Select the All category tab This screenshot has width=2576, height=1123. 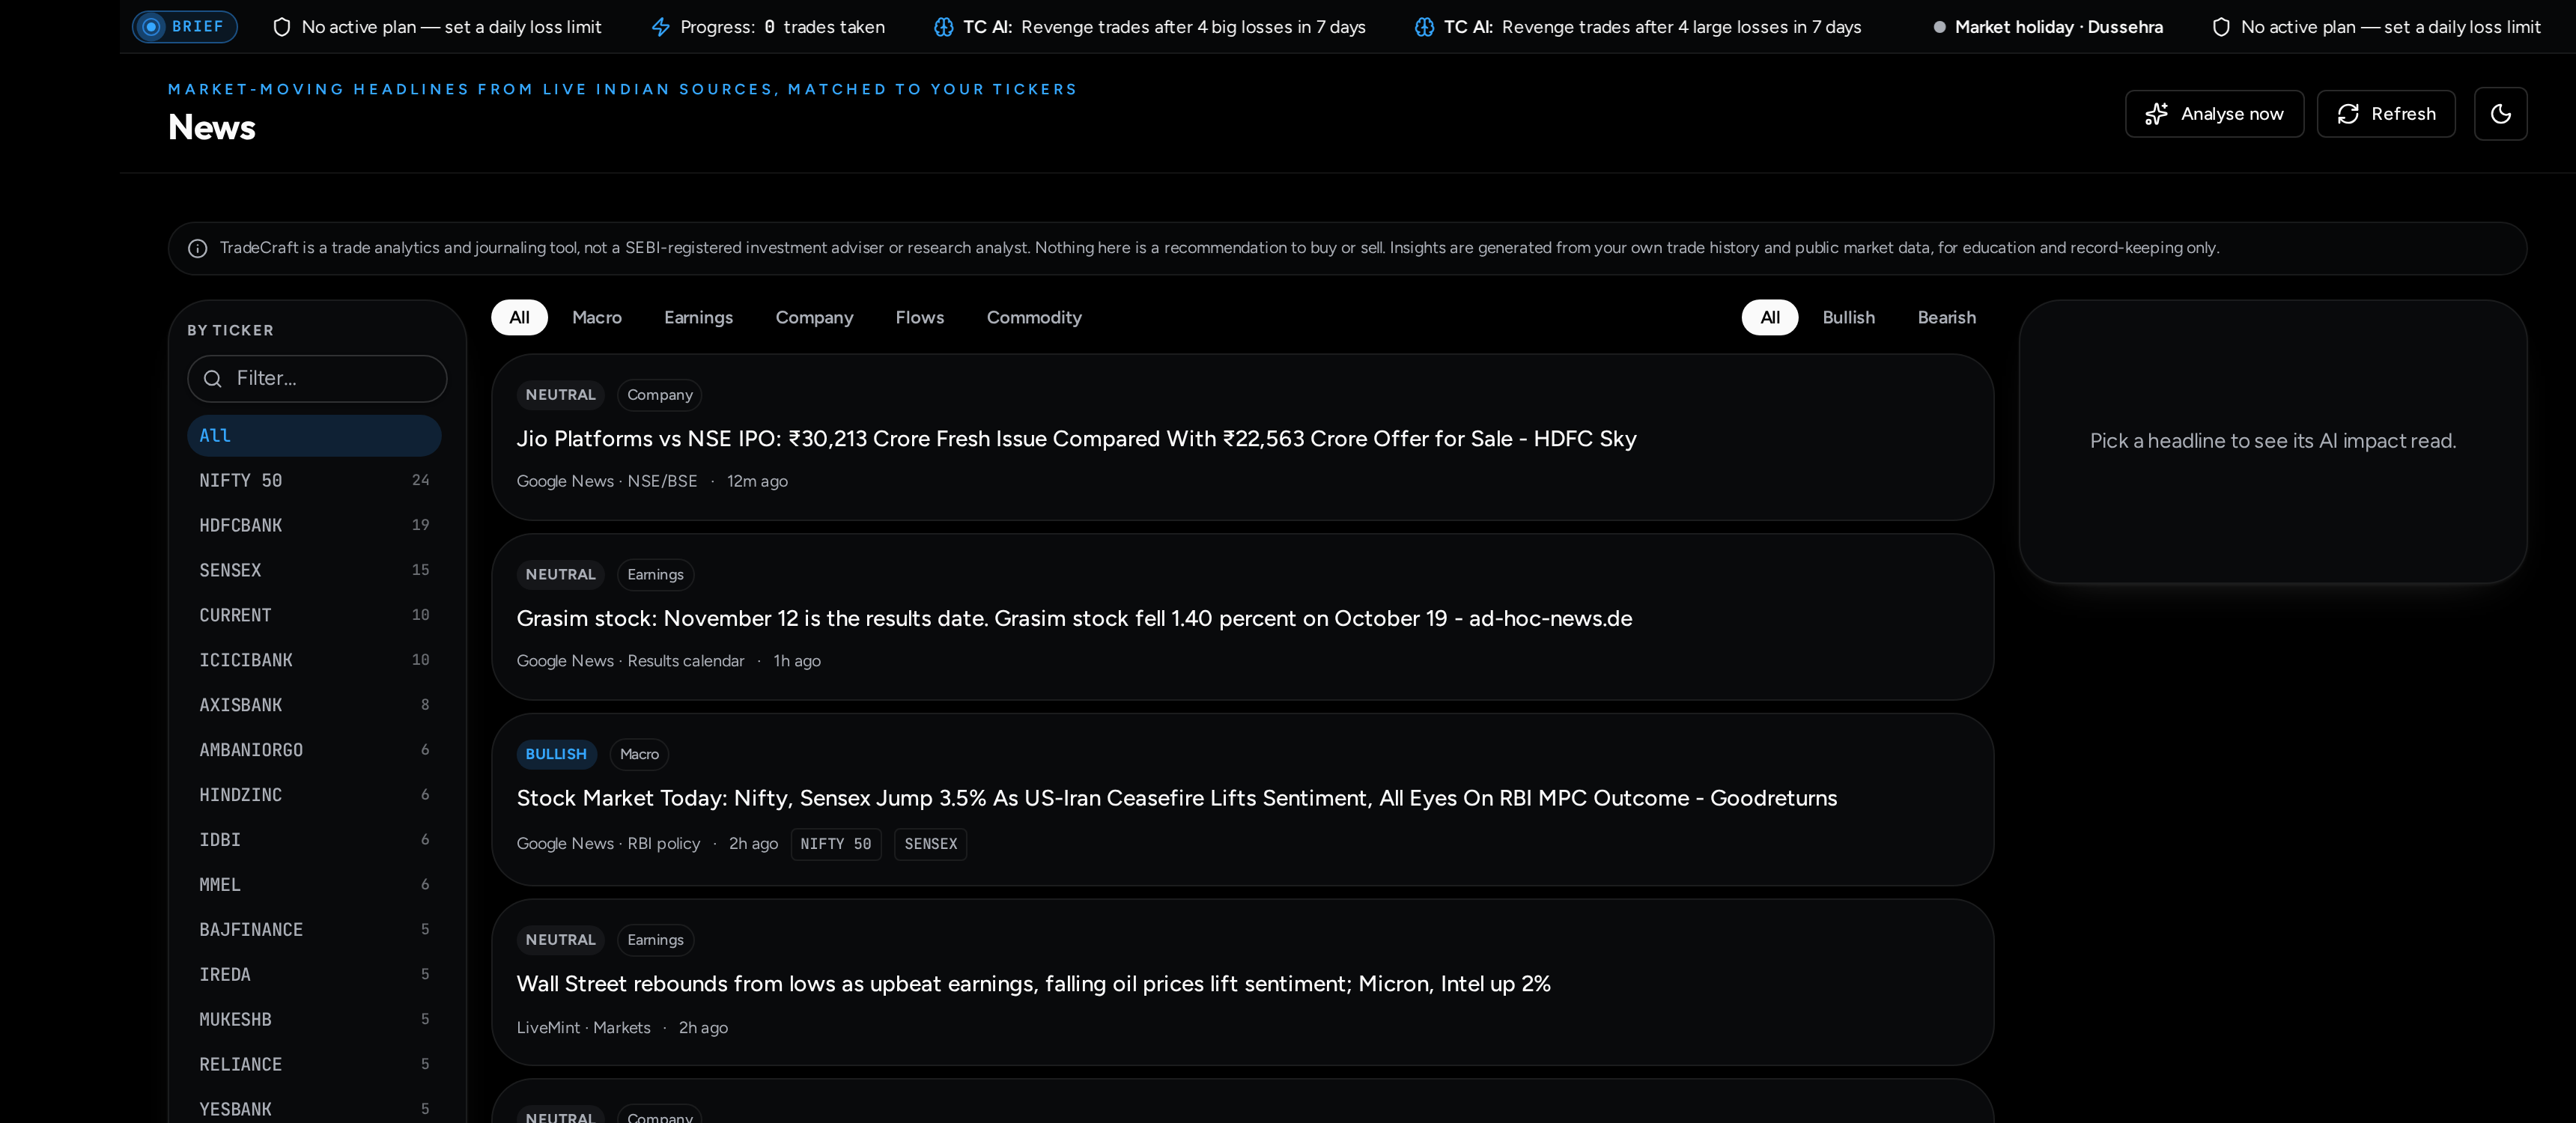coord(519,317)
